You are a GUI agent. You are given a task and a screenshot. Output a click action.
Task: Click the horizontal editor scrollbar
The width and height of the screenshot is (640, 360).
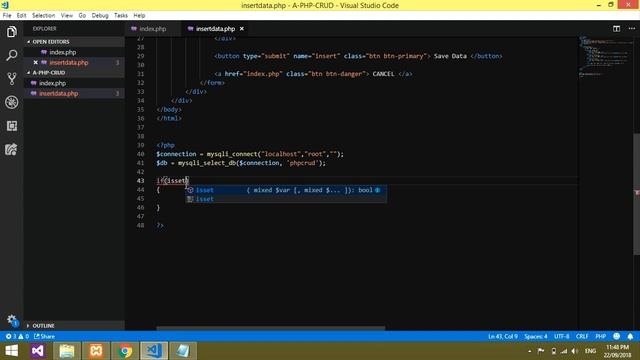[271, 328]
